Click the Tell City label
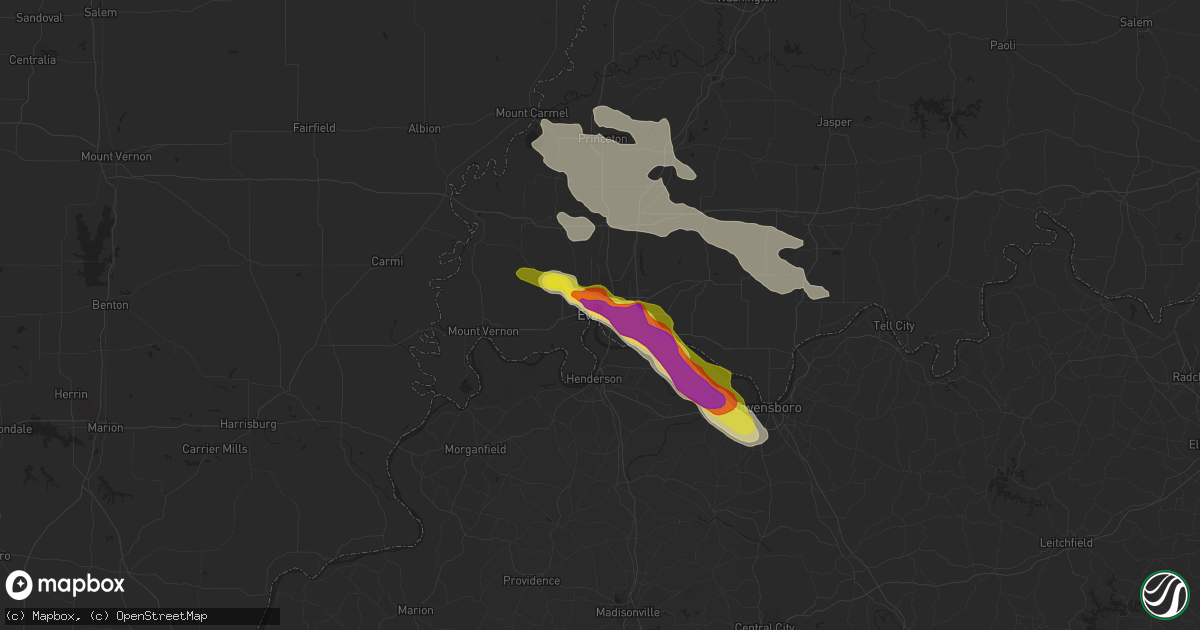The image size is (1200, 630). click(894, 326)
